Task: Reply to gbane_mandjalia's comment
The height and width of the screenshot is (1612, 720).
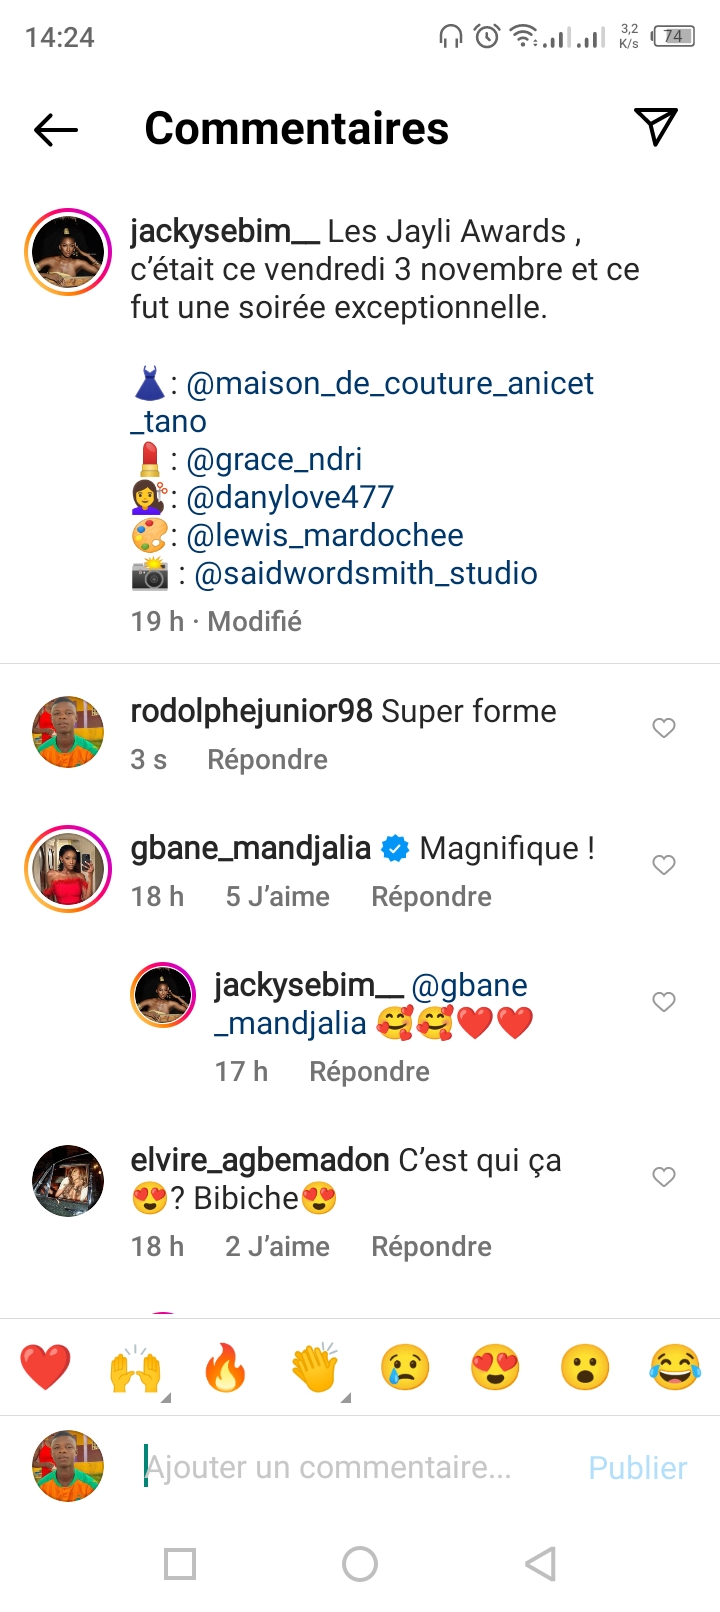Action: point(431,897)
